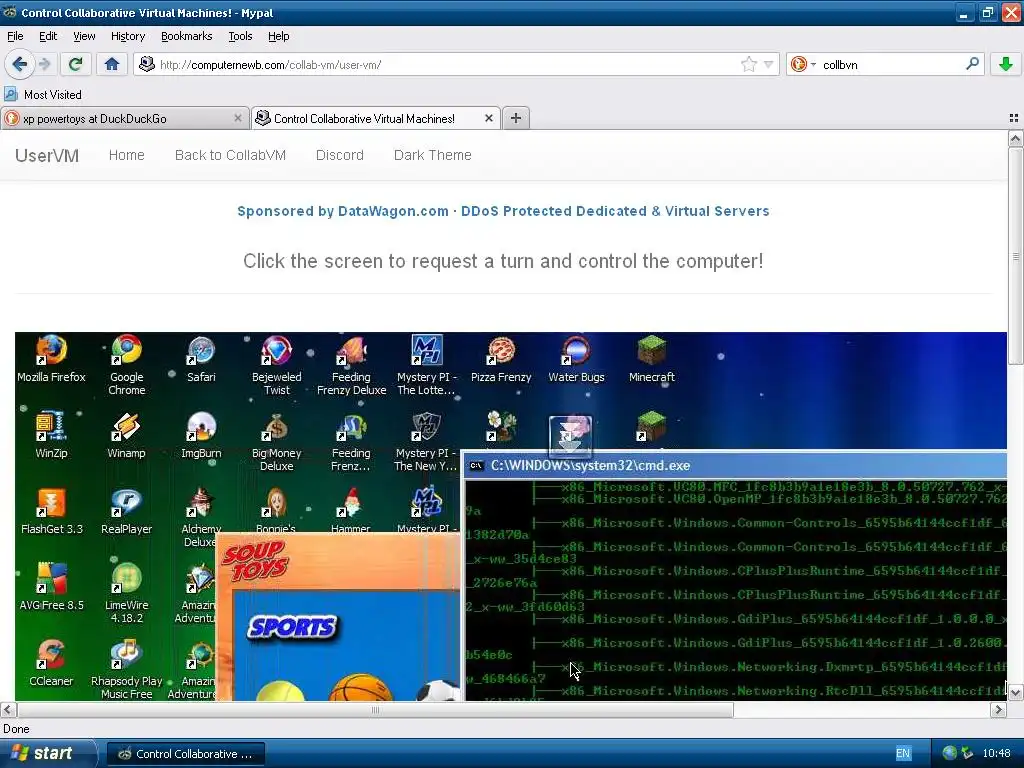Open the CCleaner desktop icon

[x=51, y=664]
